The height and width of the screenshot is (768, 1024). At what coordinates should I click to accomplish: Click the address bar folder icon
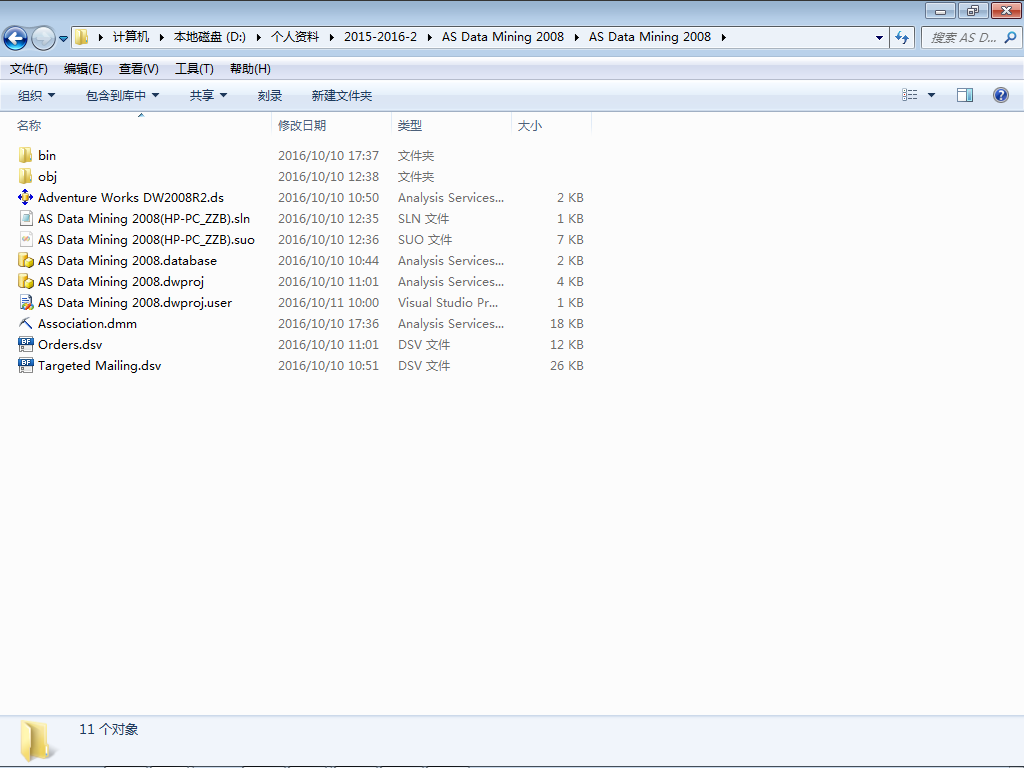pyautogui.click(x=82, y=37)
